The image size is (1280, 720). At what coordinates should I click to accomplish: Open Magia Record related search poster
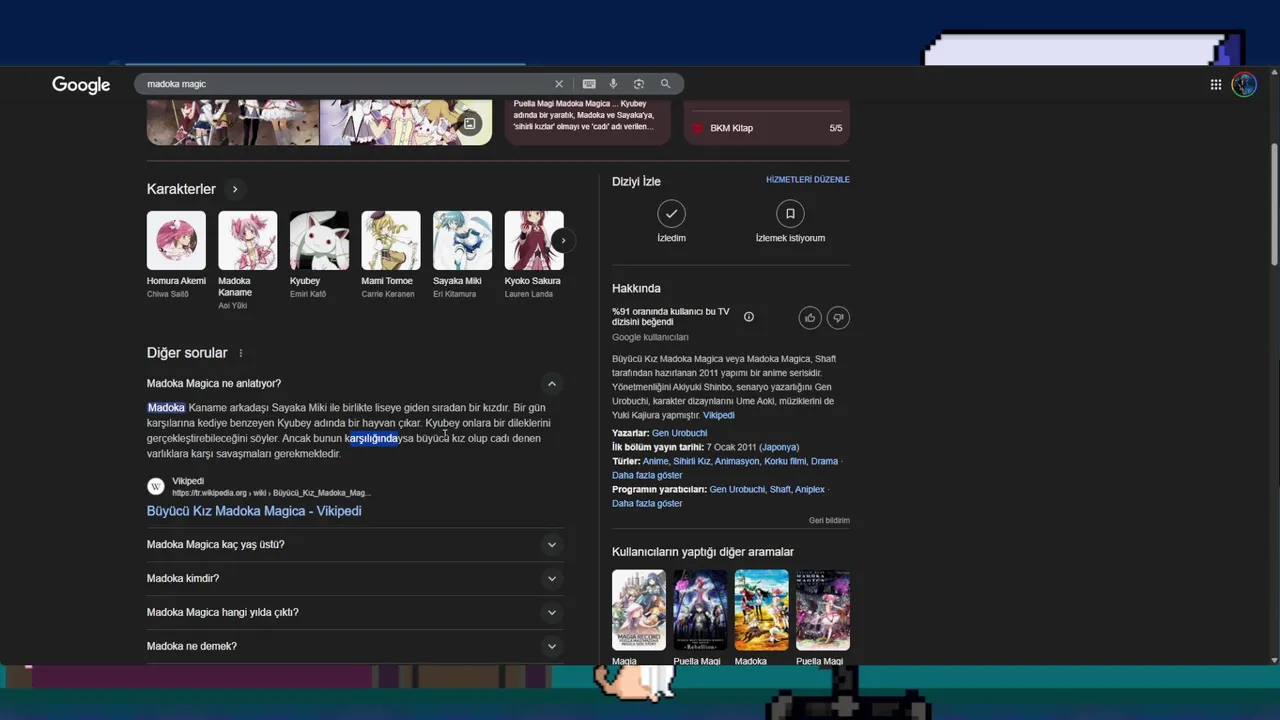638,610
